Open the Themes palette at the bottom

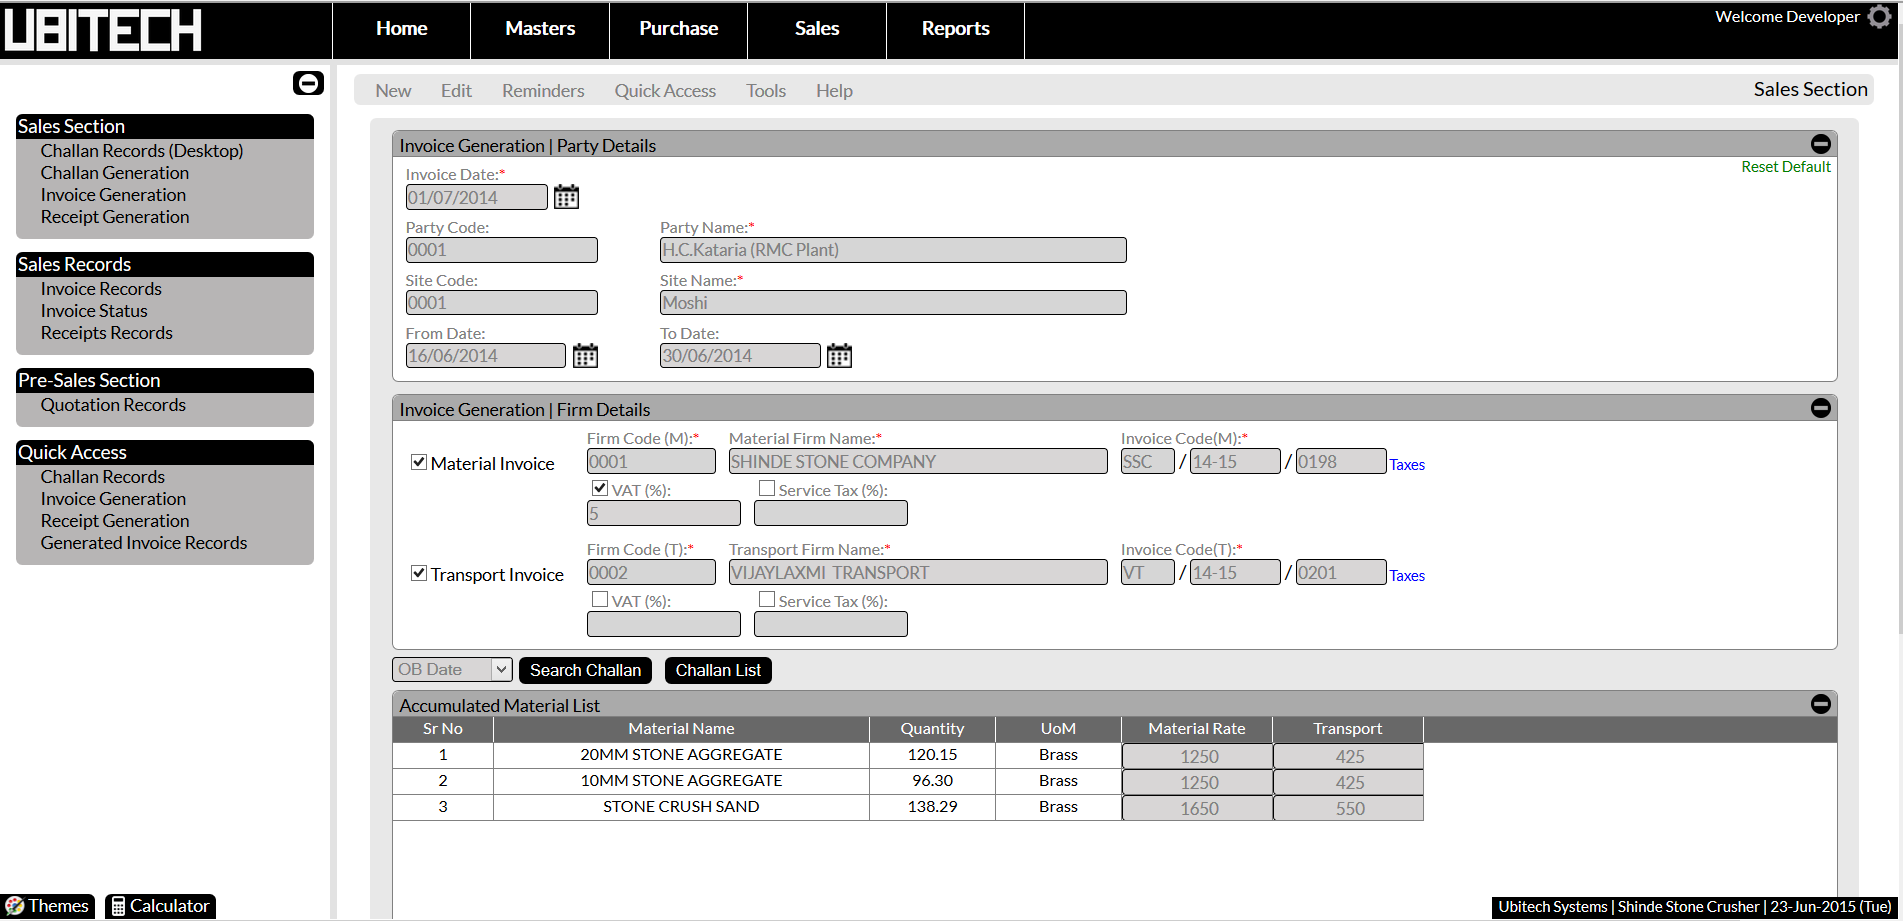pos(47,906)
